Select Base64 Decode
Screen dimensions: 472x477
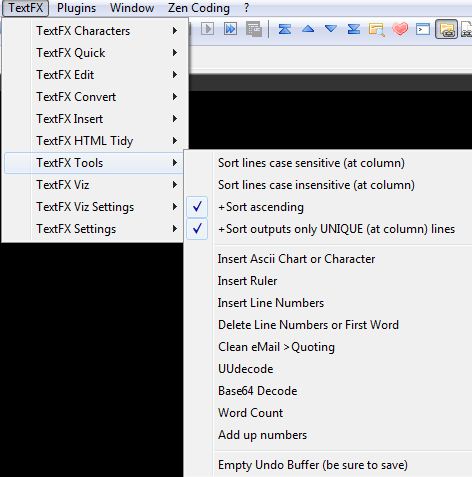pyautogui.click(x=328, y=391)
